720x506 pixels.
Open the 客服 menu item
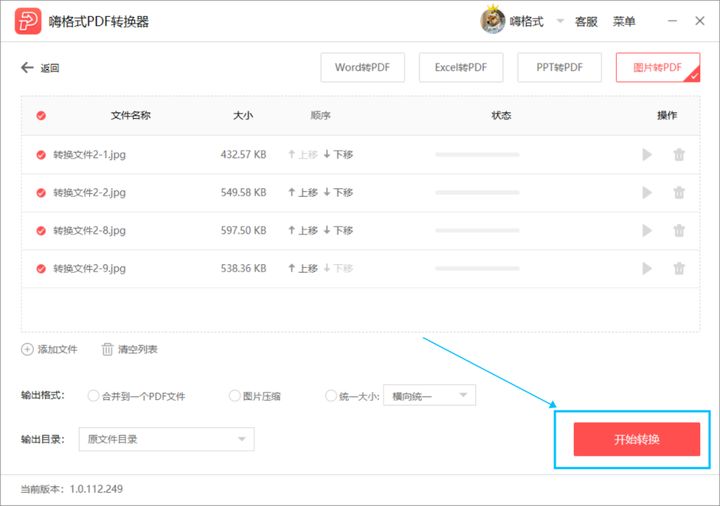586,22
